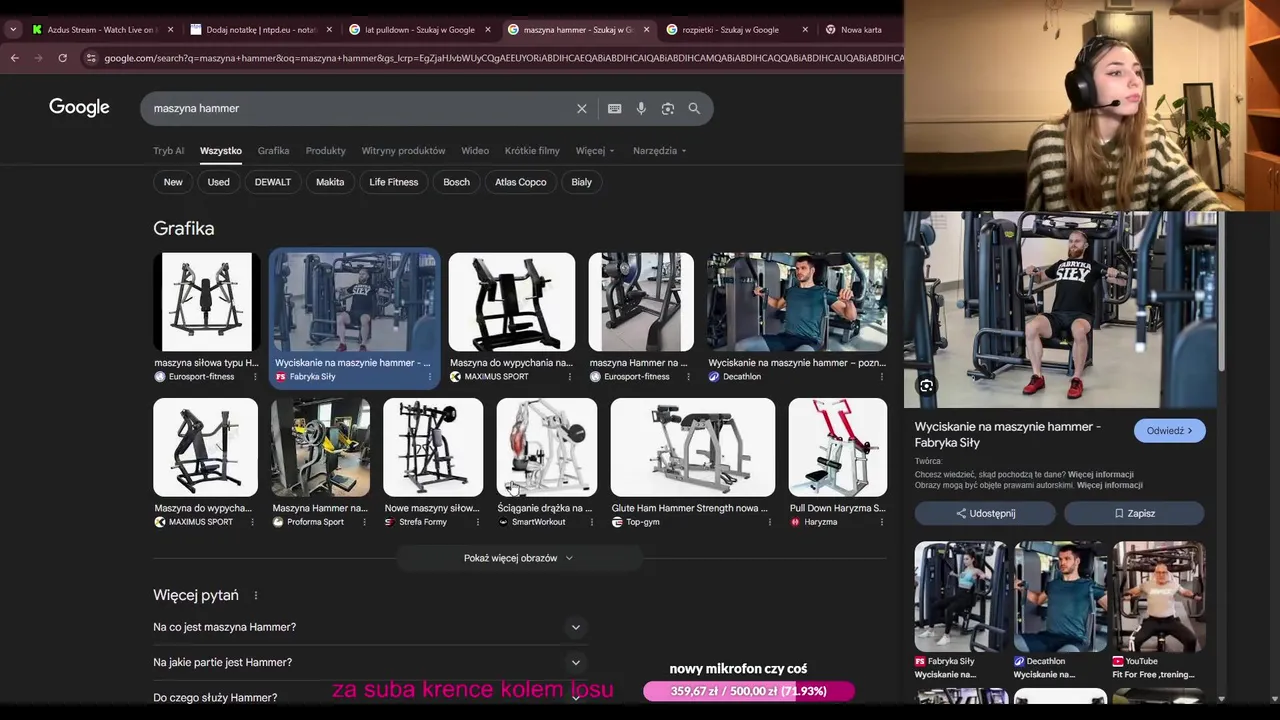The image size is (1280, 720).
Task: Click the preview panel vertical scrollbar
Action: (x=1221, y=290)
